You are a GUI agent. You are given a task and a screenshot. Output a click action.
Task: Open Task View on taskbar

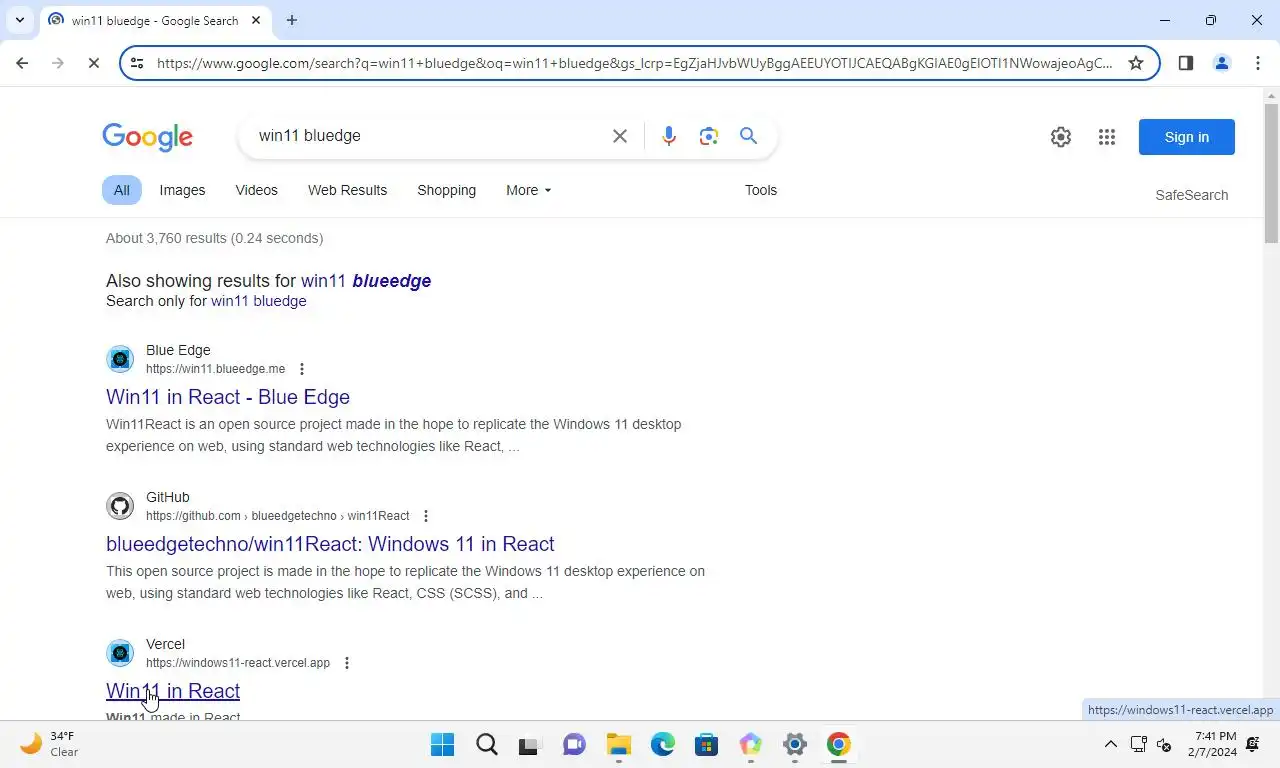tap(529, 744)
